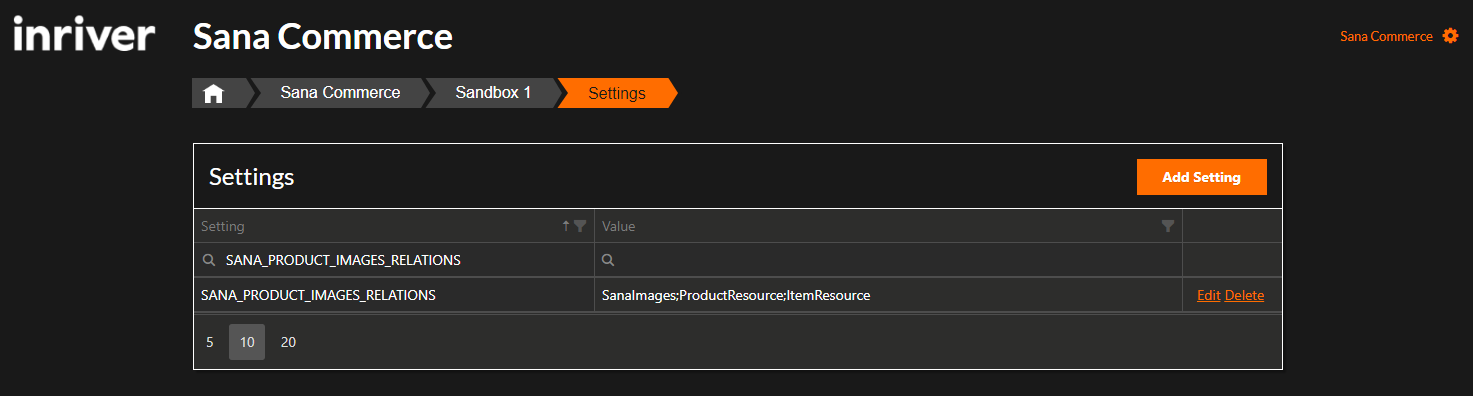Select SanaImages;ProductResource;ItemResource value cell
This screenshot has width=1473, height=396.
click(888, 295)
